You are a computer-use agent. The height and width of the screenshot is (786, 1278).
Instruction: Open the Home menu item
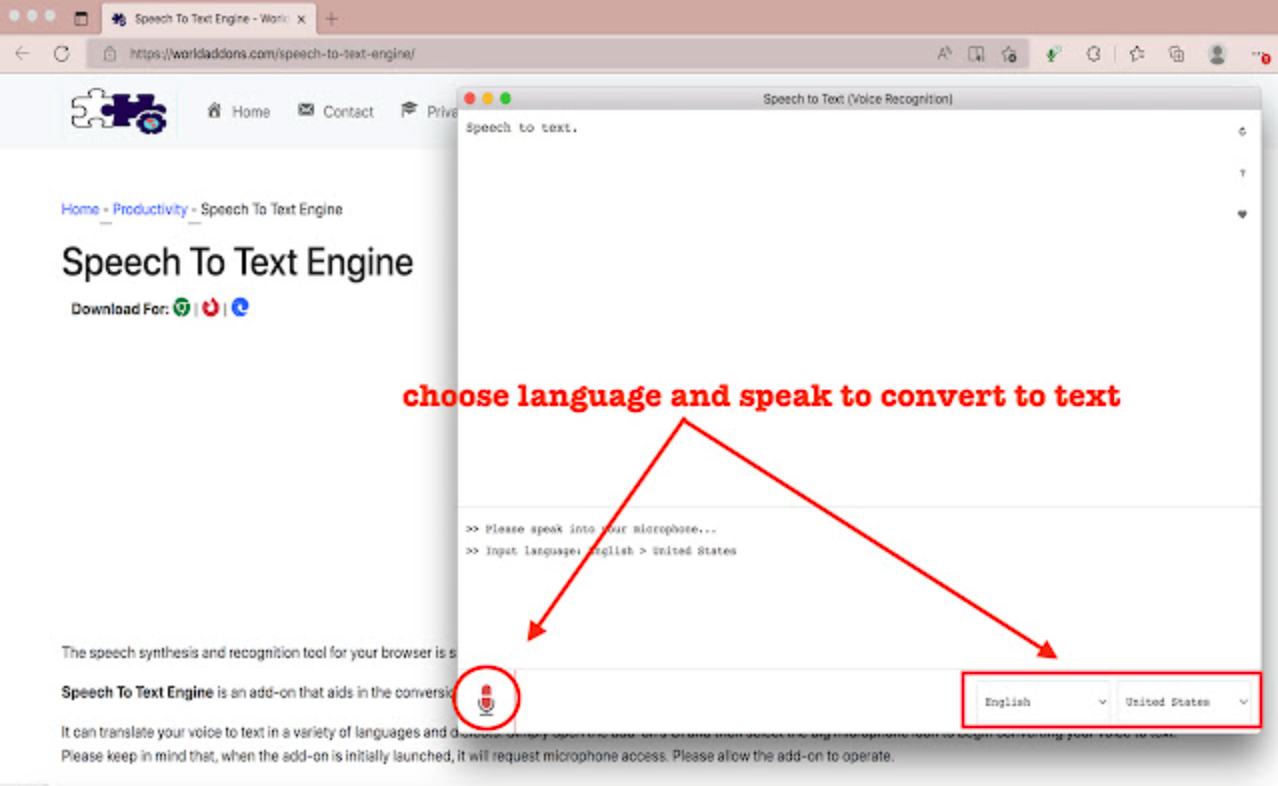point(239,112)
